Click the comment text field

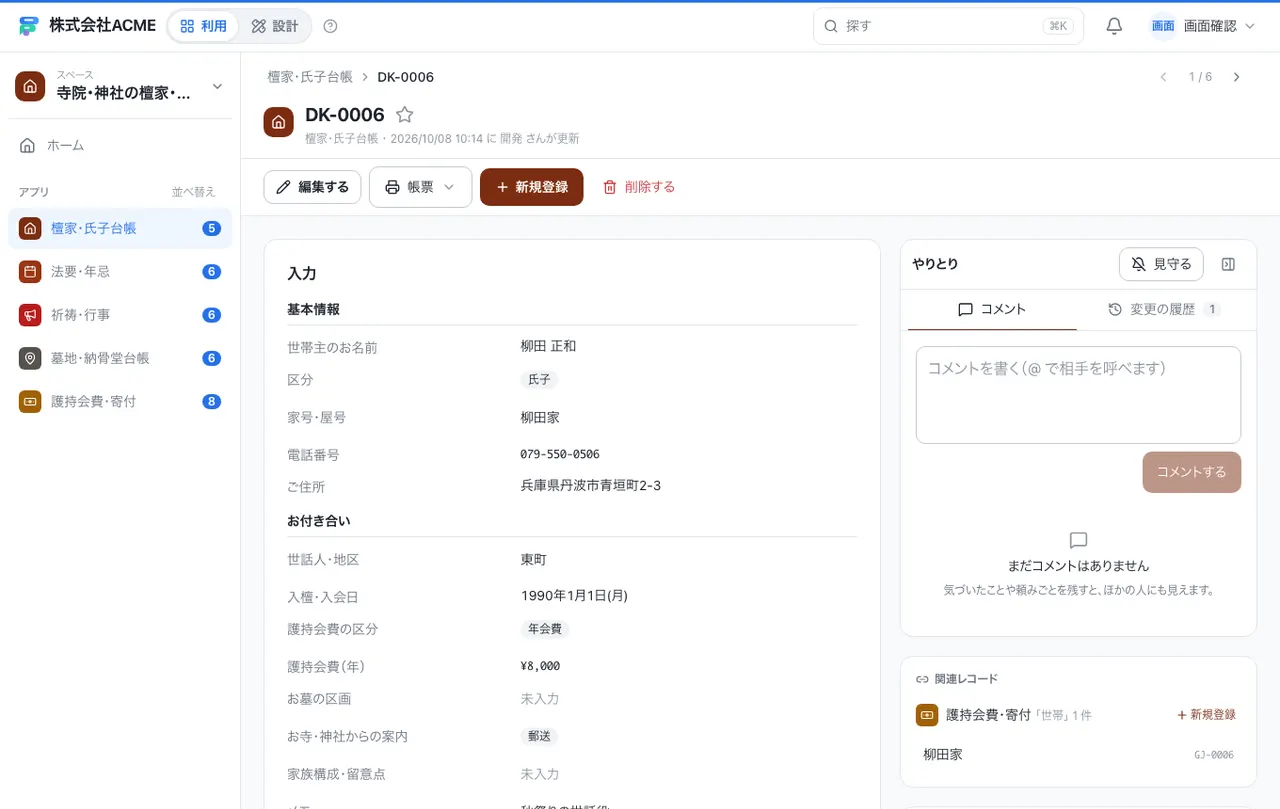coord(1078,395)
